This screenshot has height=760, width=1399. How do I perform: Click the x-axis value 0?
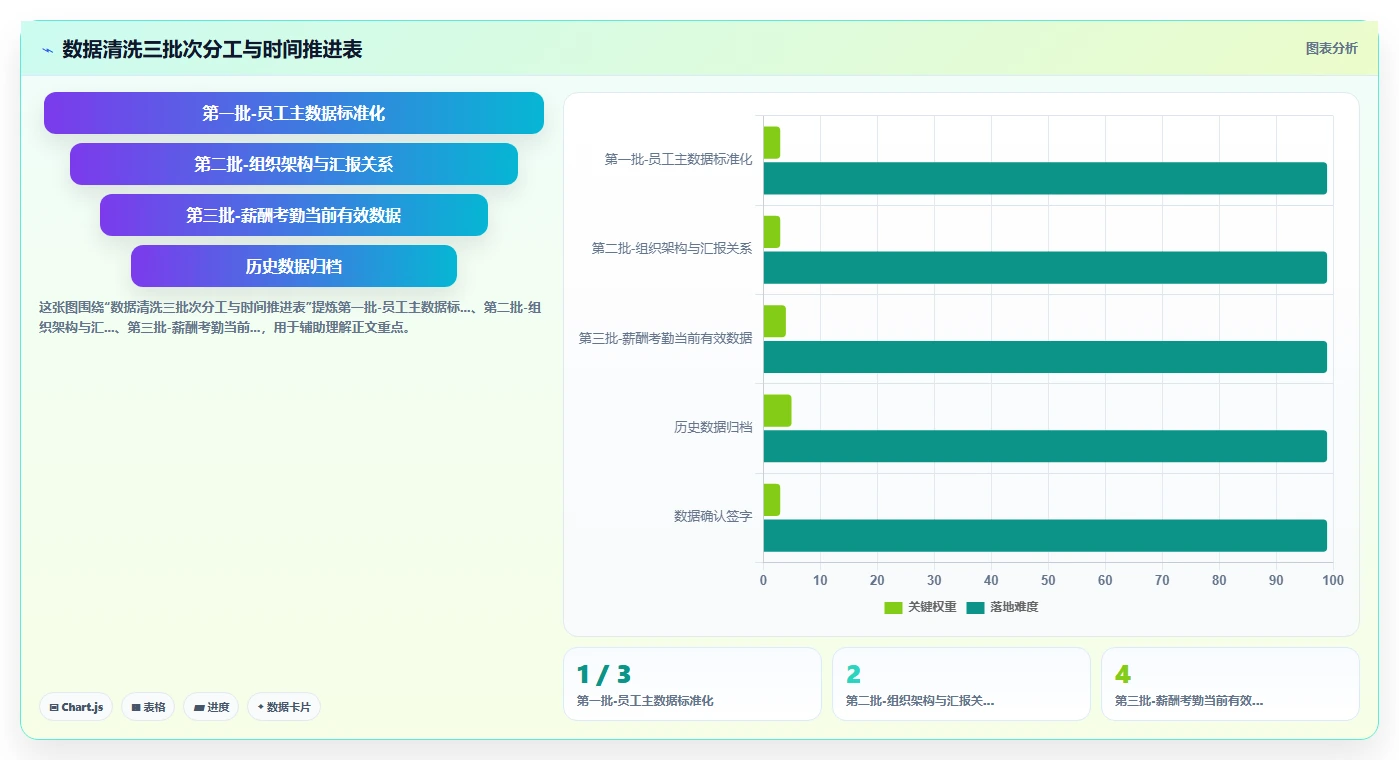coord(764,581)
